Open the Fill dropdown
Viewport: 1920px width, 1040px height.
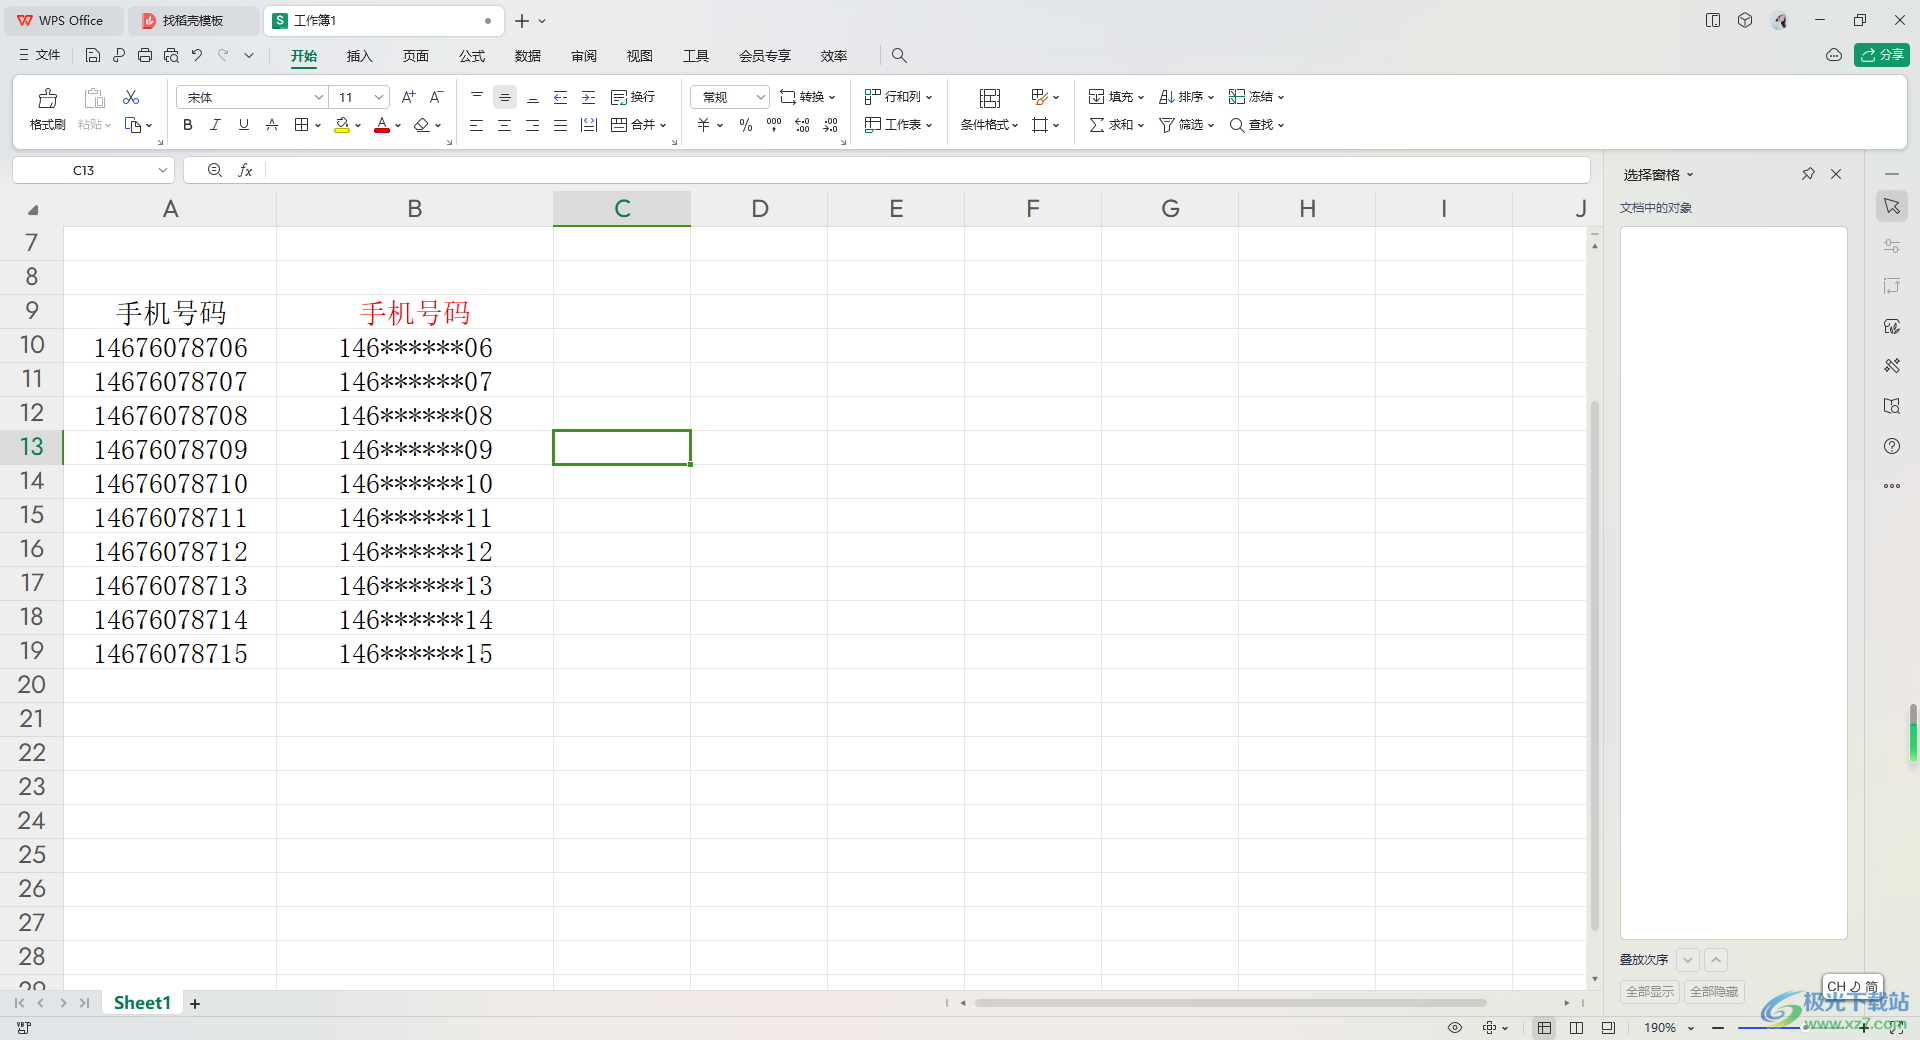point(1116,97)
